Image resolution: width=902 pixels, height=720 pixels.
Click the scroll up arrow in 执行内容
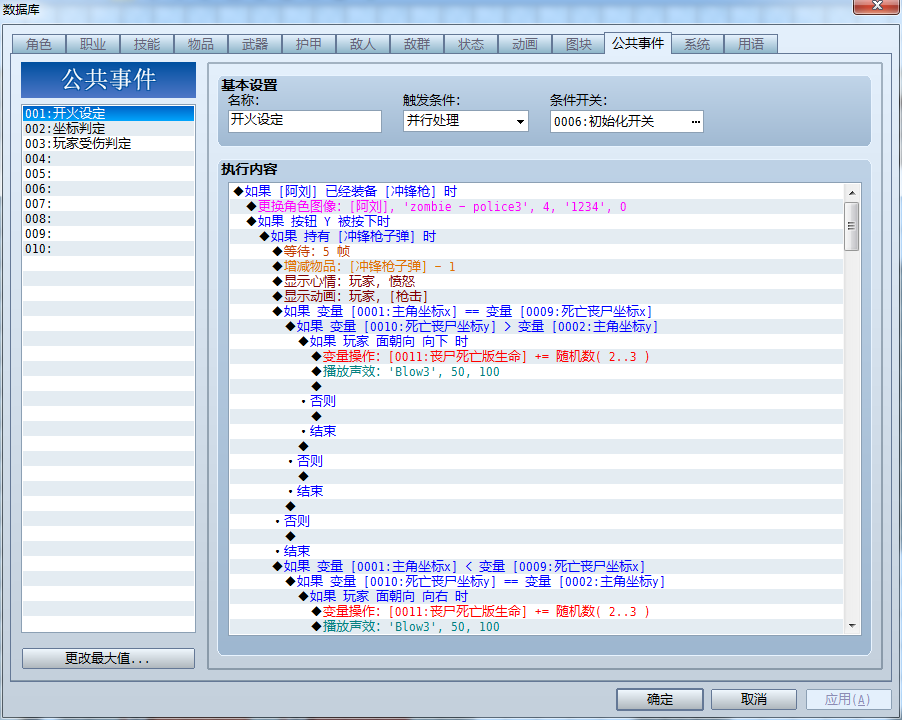pos(852,193)
